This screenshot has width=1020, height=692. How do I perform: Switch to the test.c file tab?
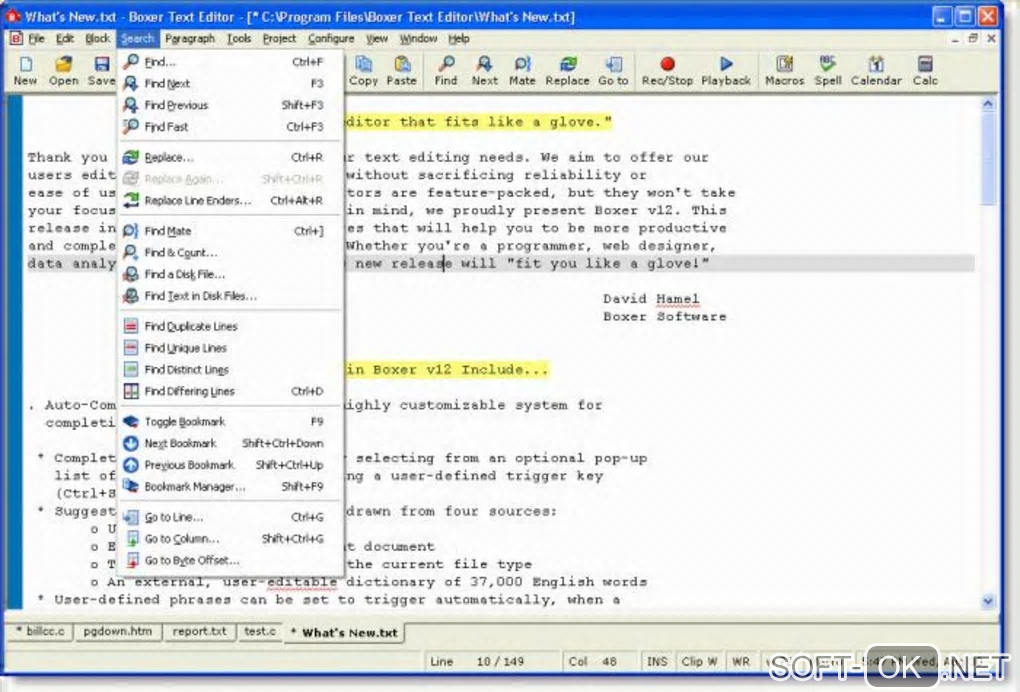coord(260,631)
